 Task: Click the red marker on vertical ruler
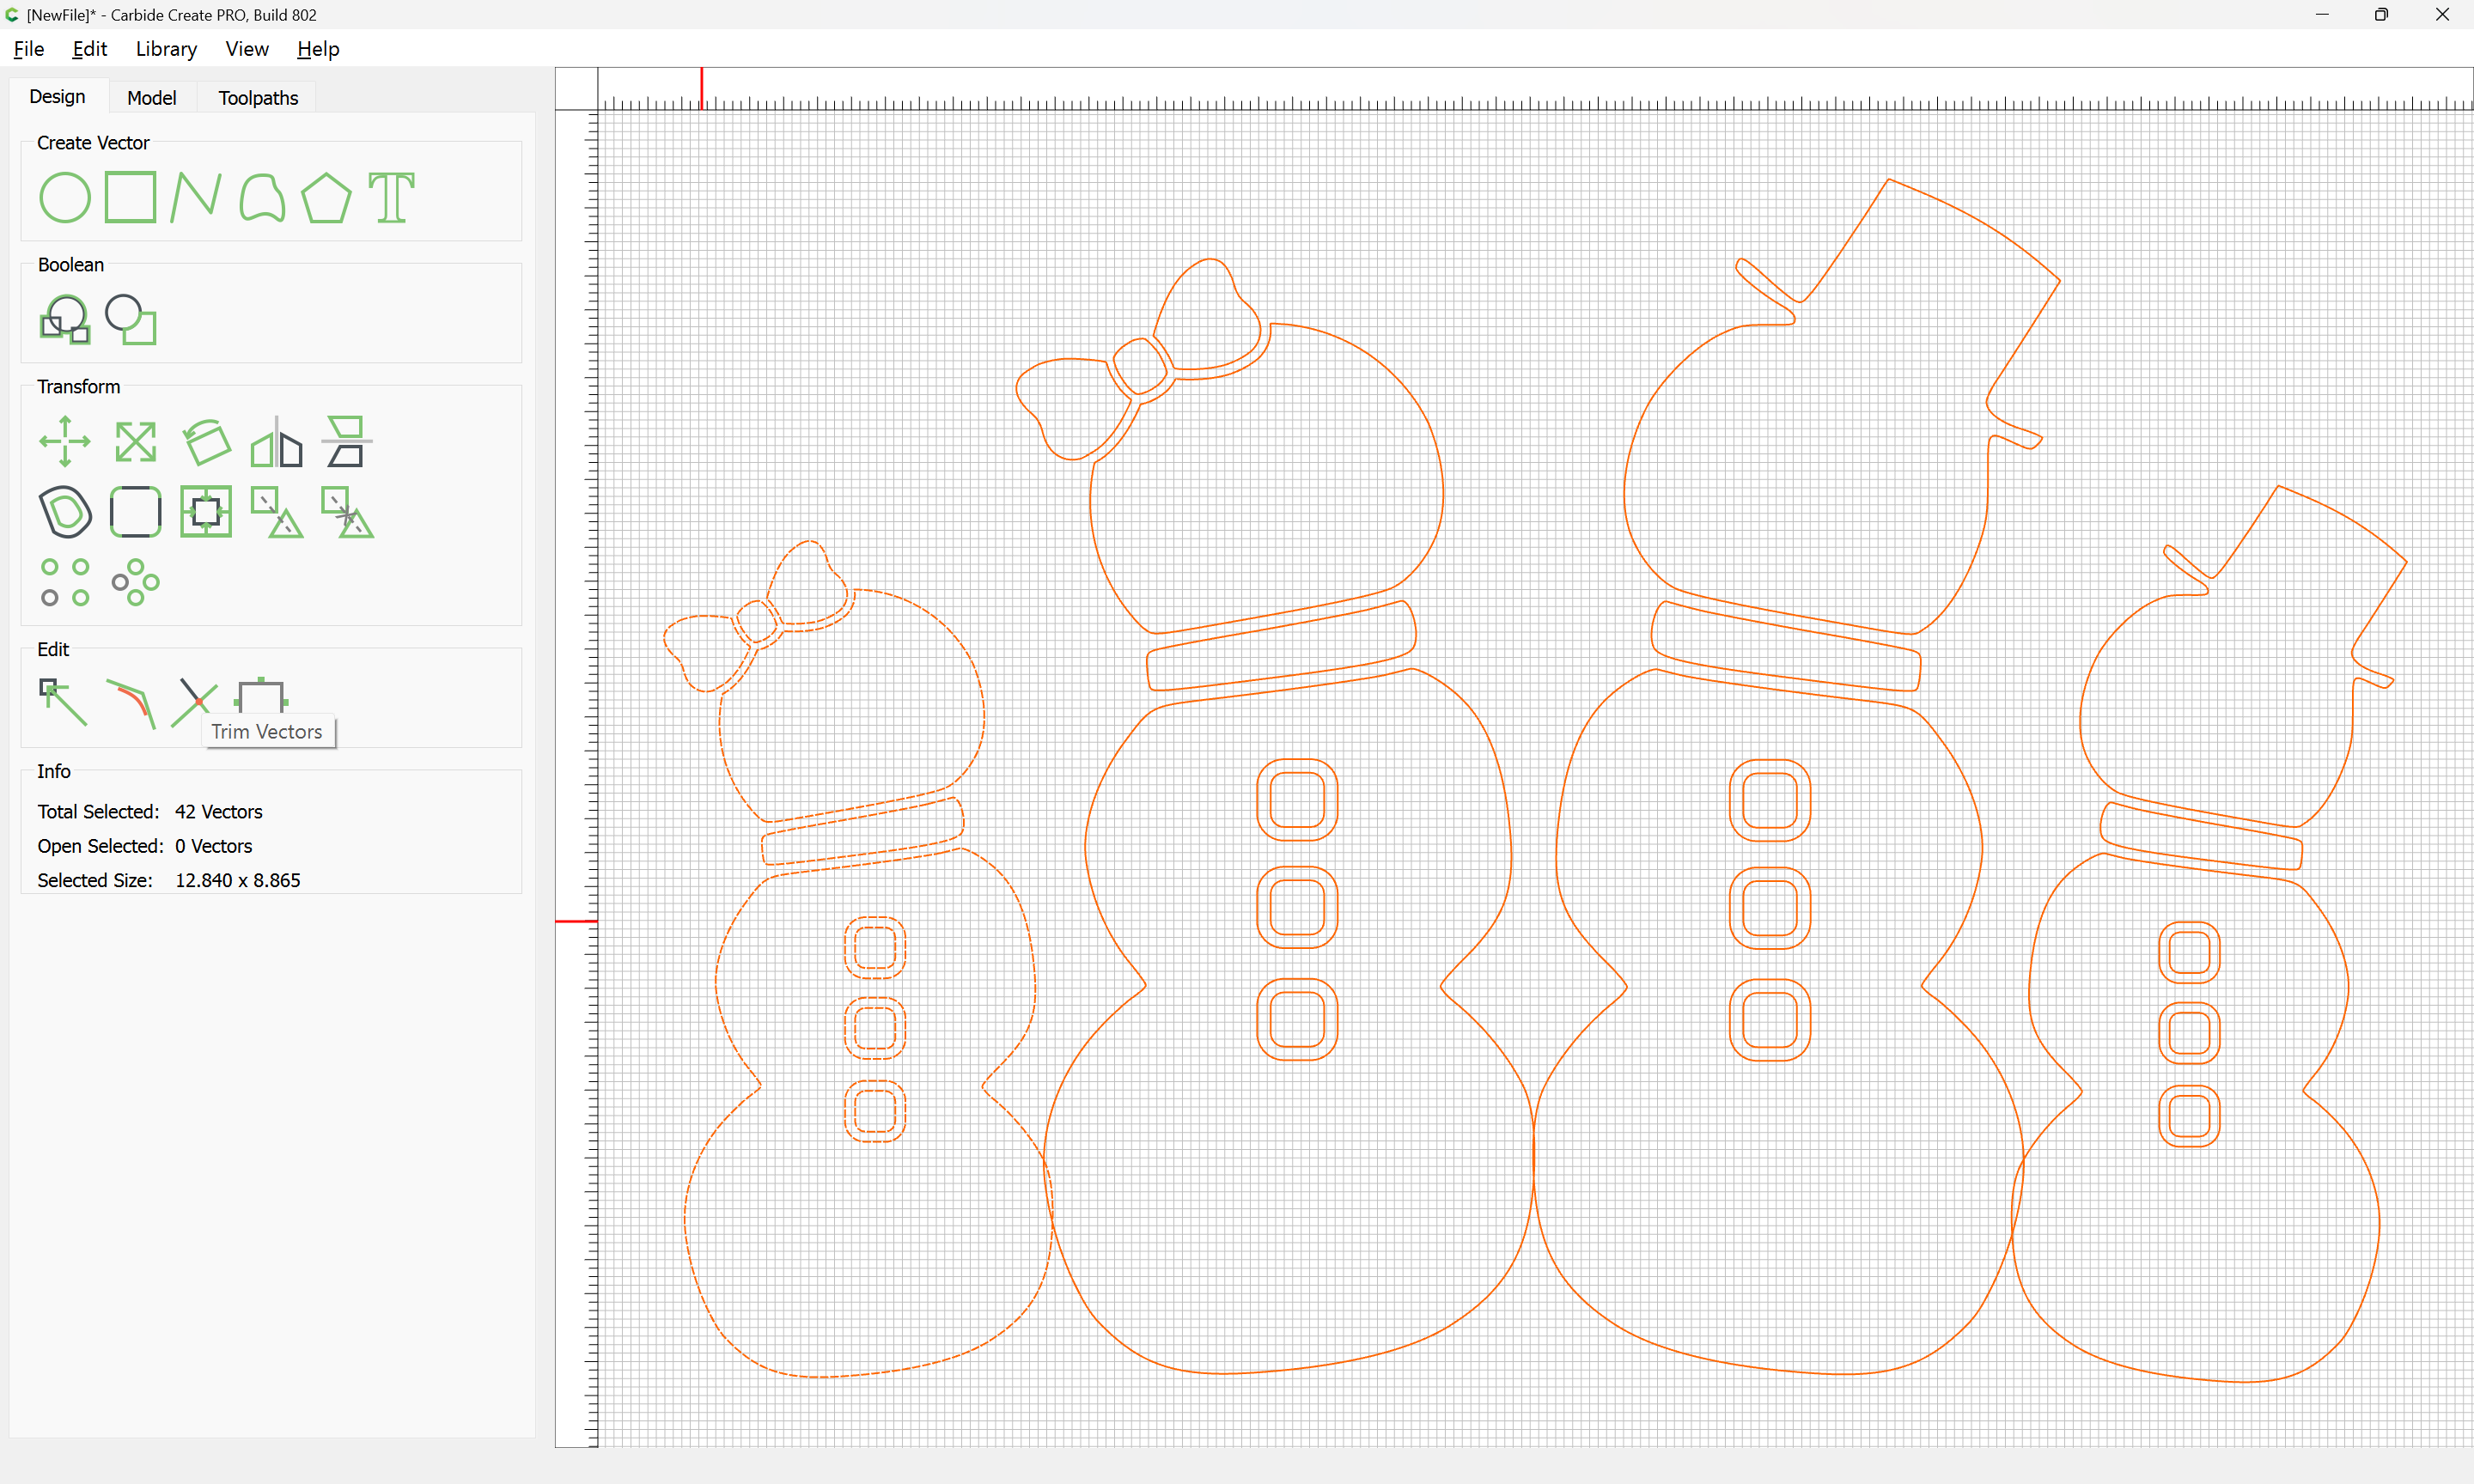tap(577, 921)
